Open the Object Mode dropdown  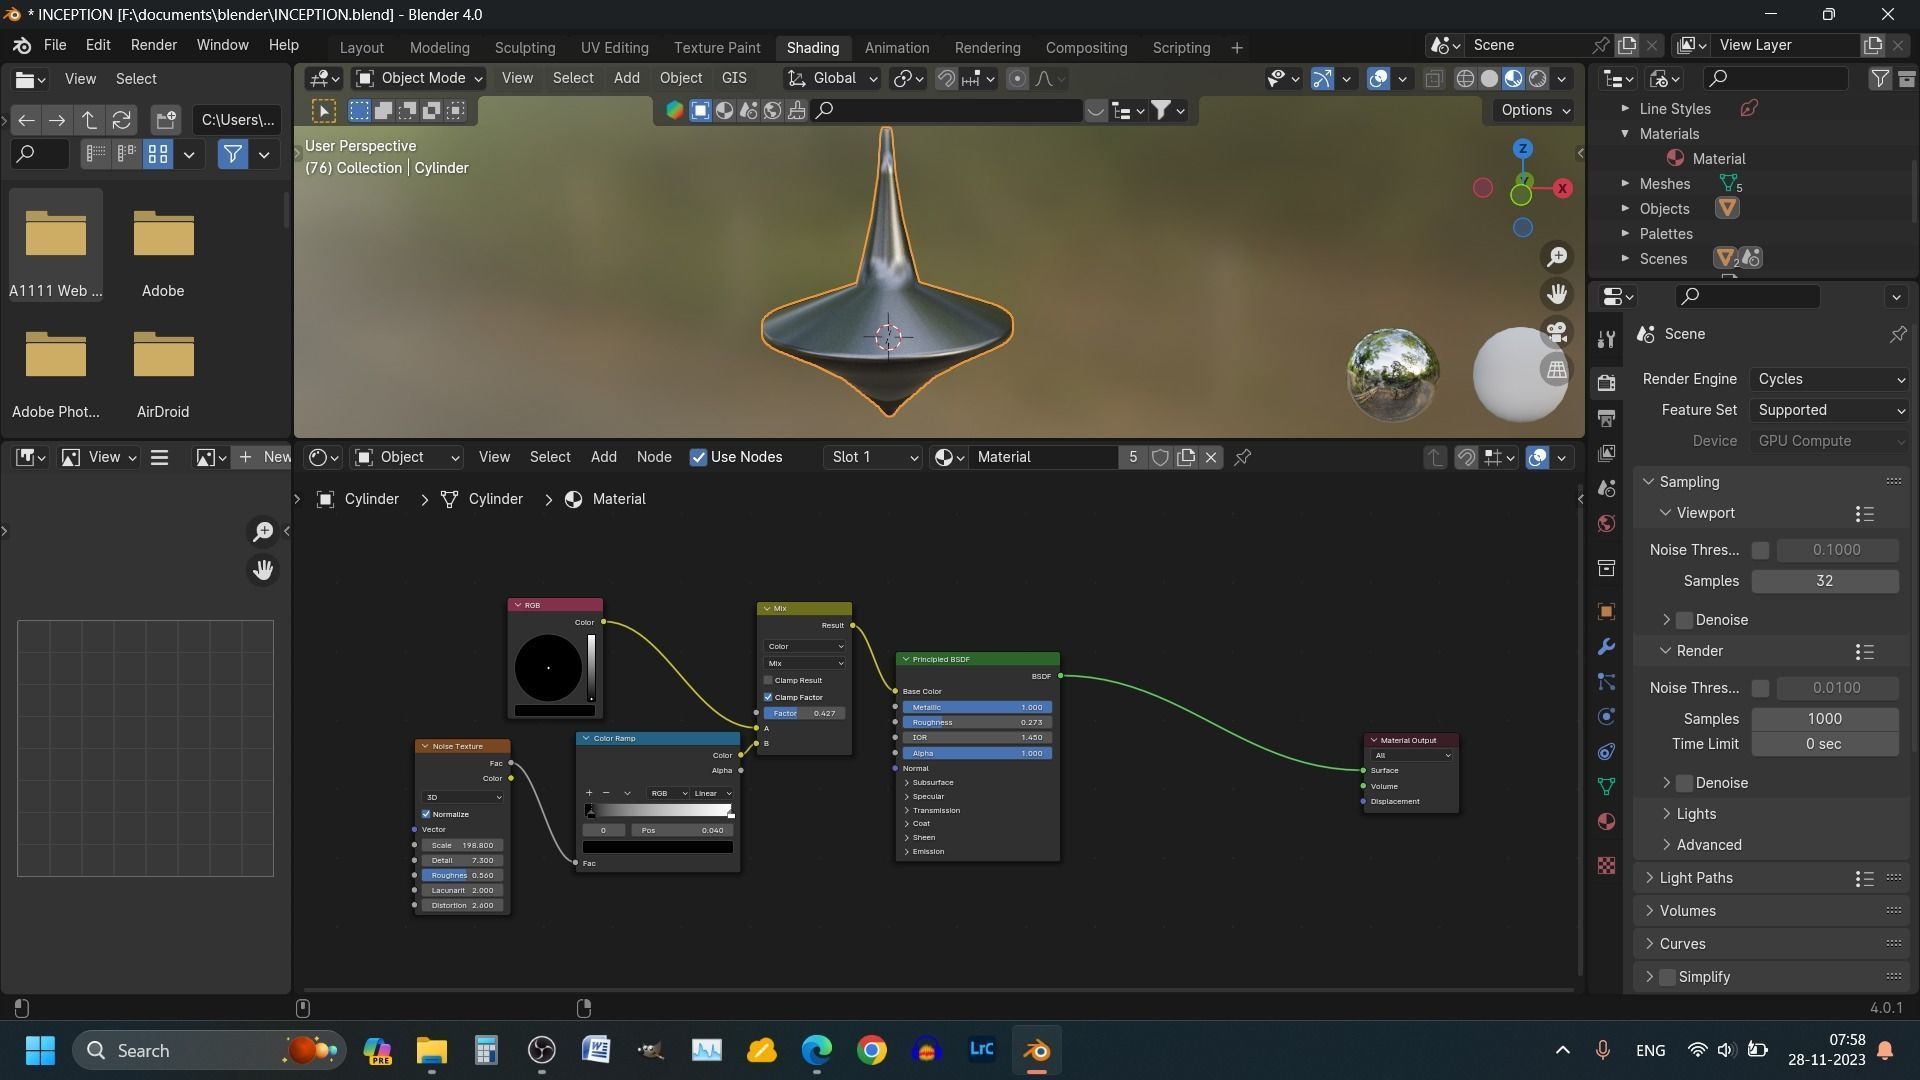coord(420,78)
